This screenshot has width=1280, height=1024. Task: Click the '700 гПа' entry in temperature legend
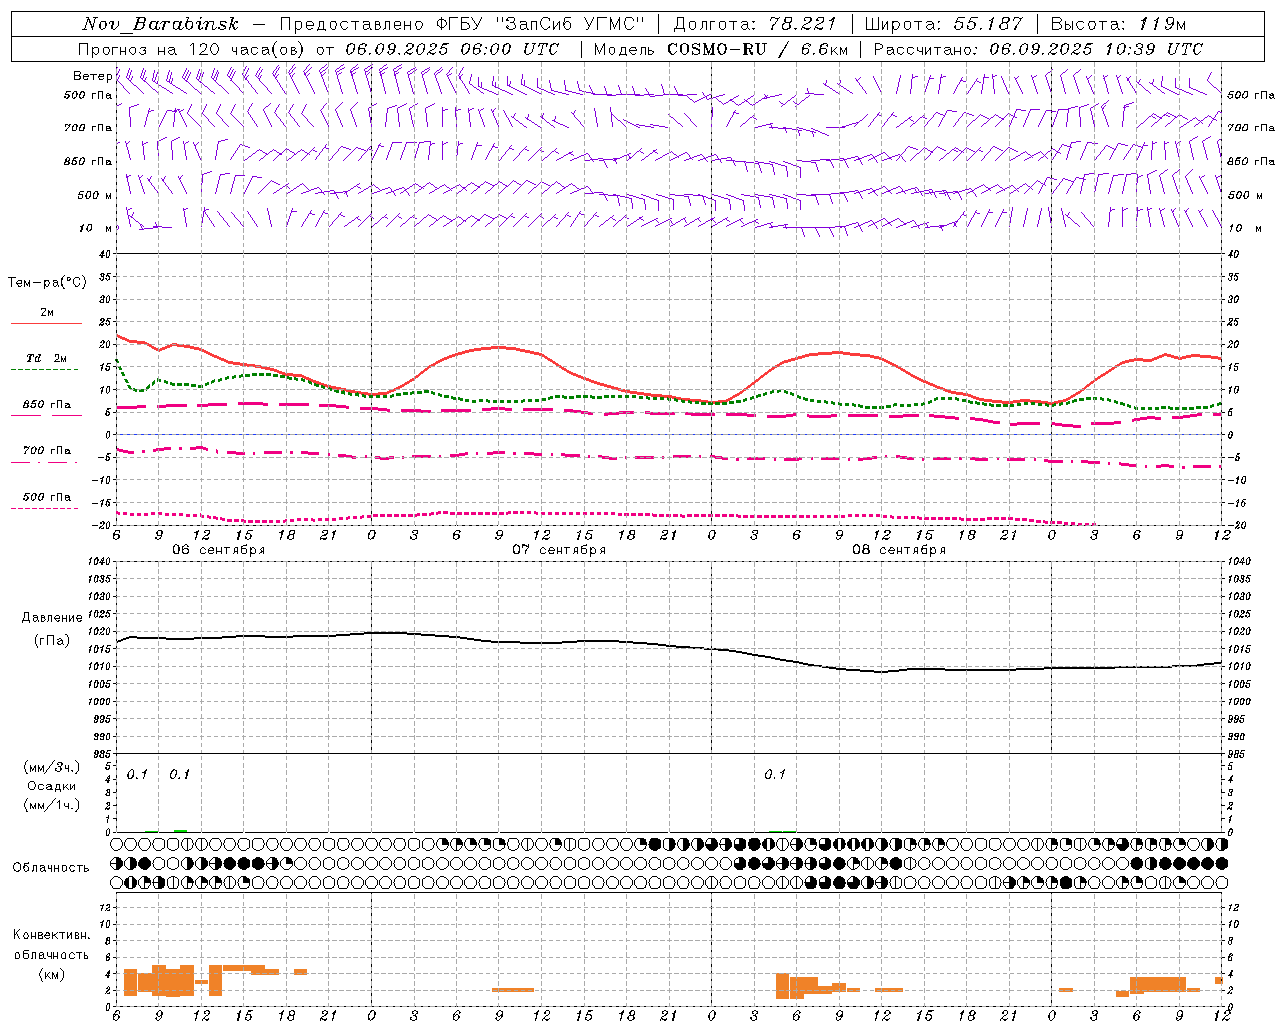[47, 451]
